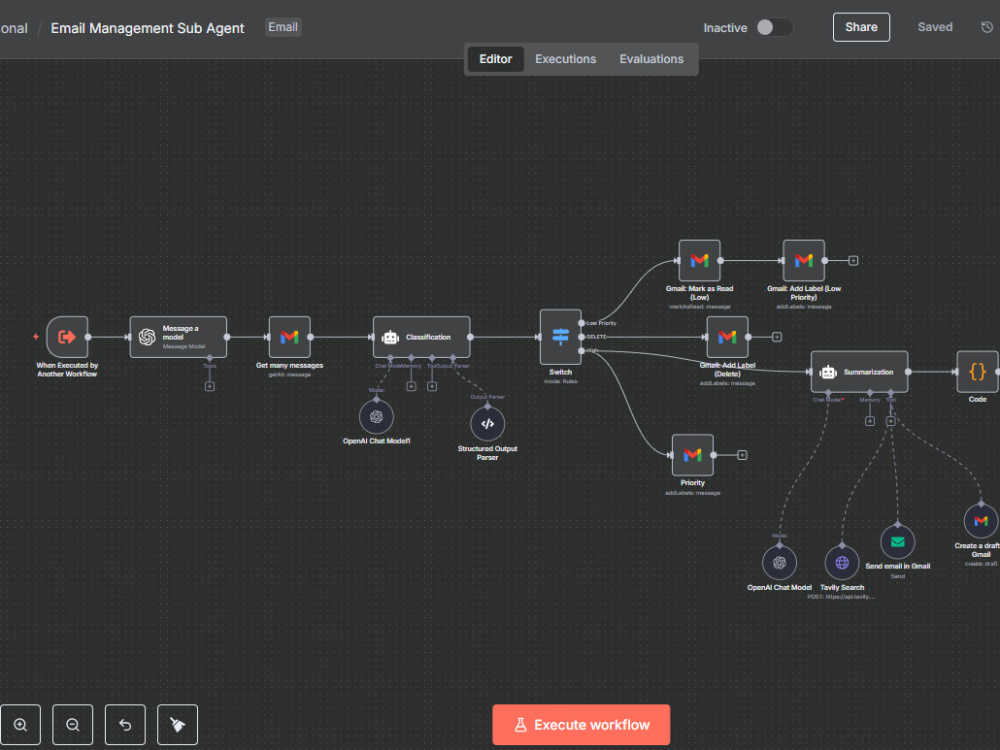Open the Classification agent node
Image resolution: width=1000 pixels, height=750 pixels.
click(x=422, y=337)
